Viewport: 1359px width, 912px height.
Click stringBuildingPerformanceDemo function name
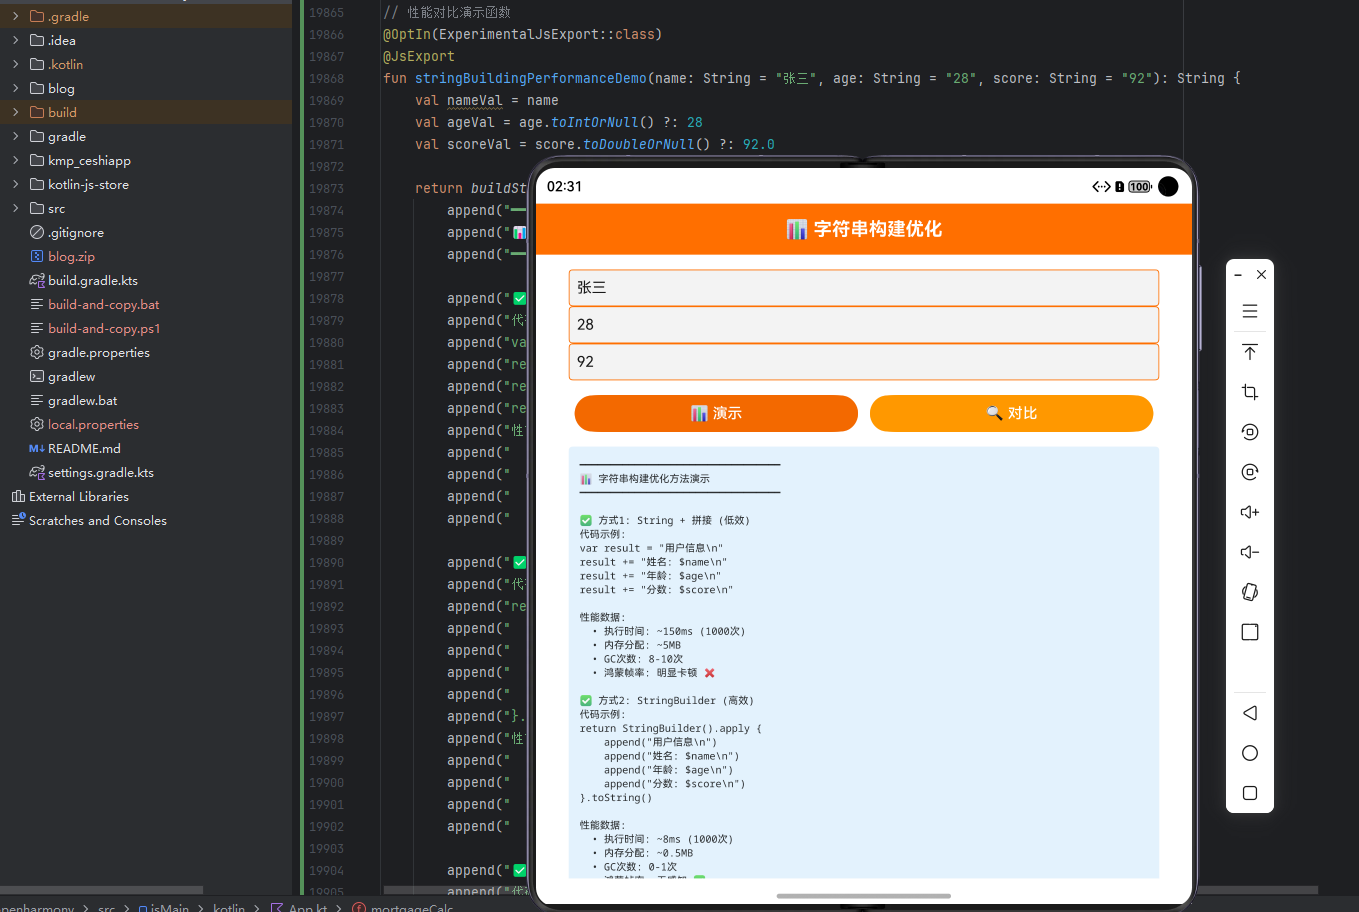[531, 78]
